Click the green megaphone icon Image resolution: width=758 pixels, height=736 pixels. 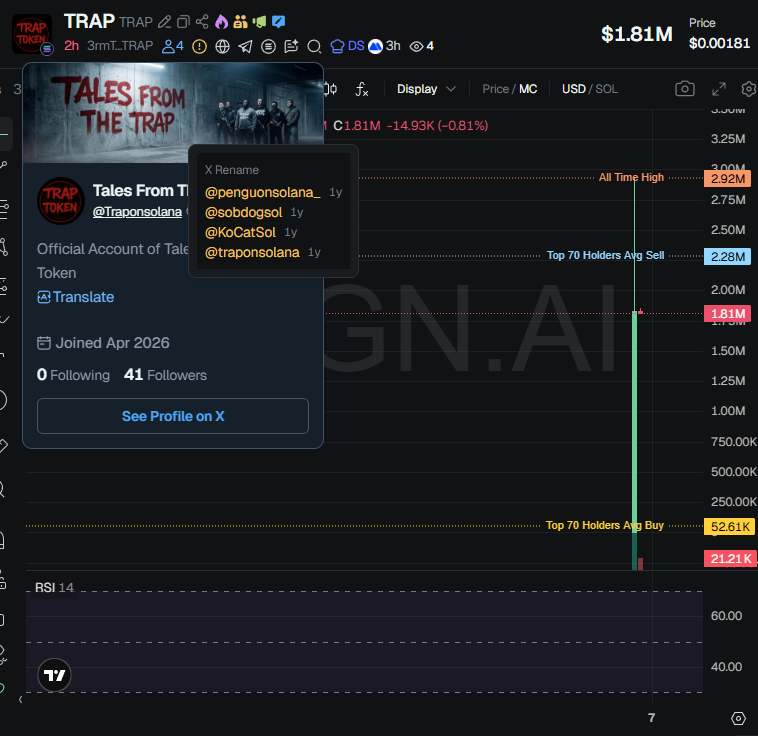tap(259, 22)
